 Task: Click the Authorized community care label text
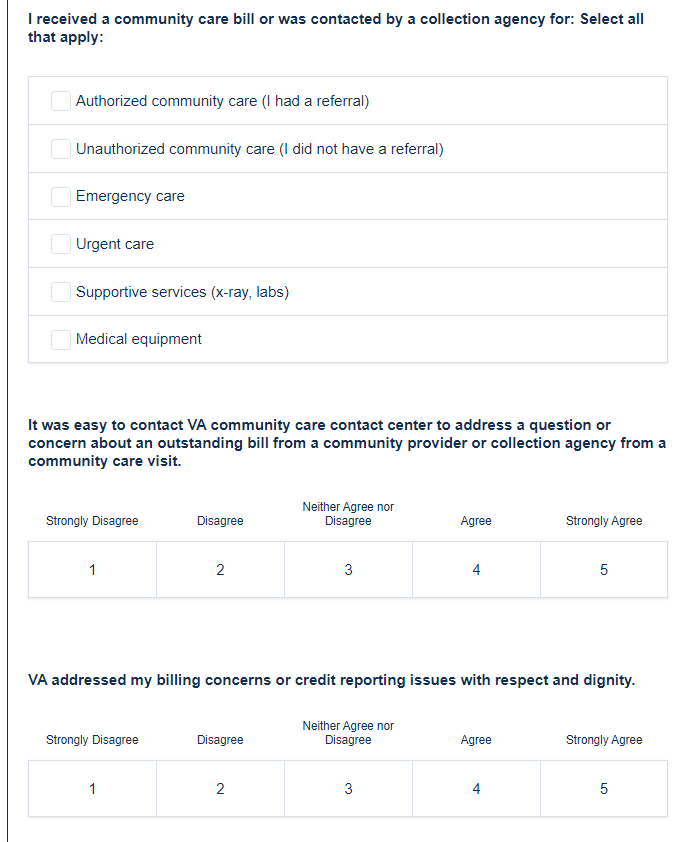click(222, 101)
